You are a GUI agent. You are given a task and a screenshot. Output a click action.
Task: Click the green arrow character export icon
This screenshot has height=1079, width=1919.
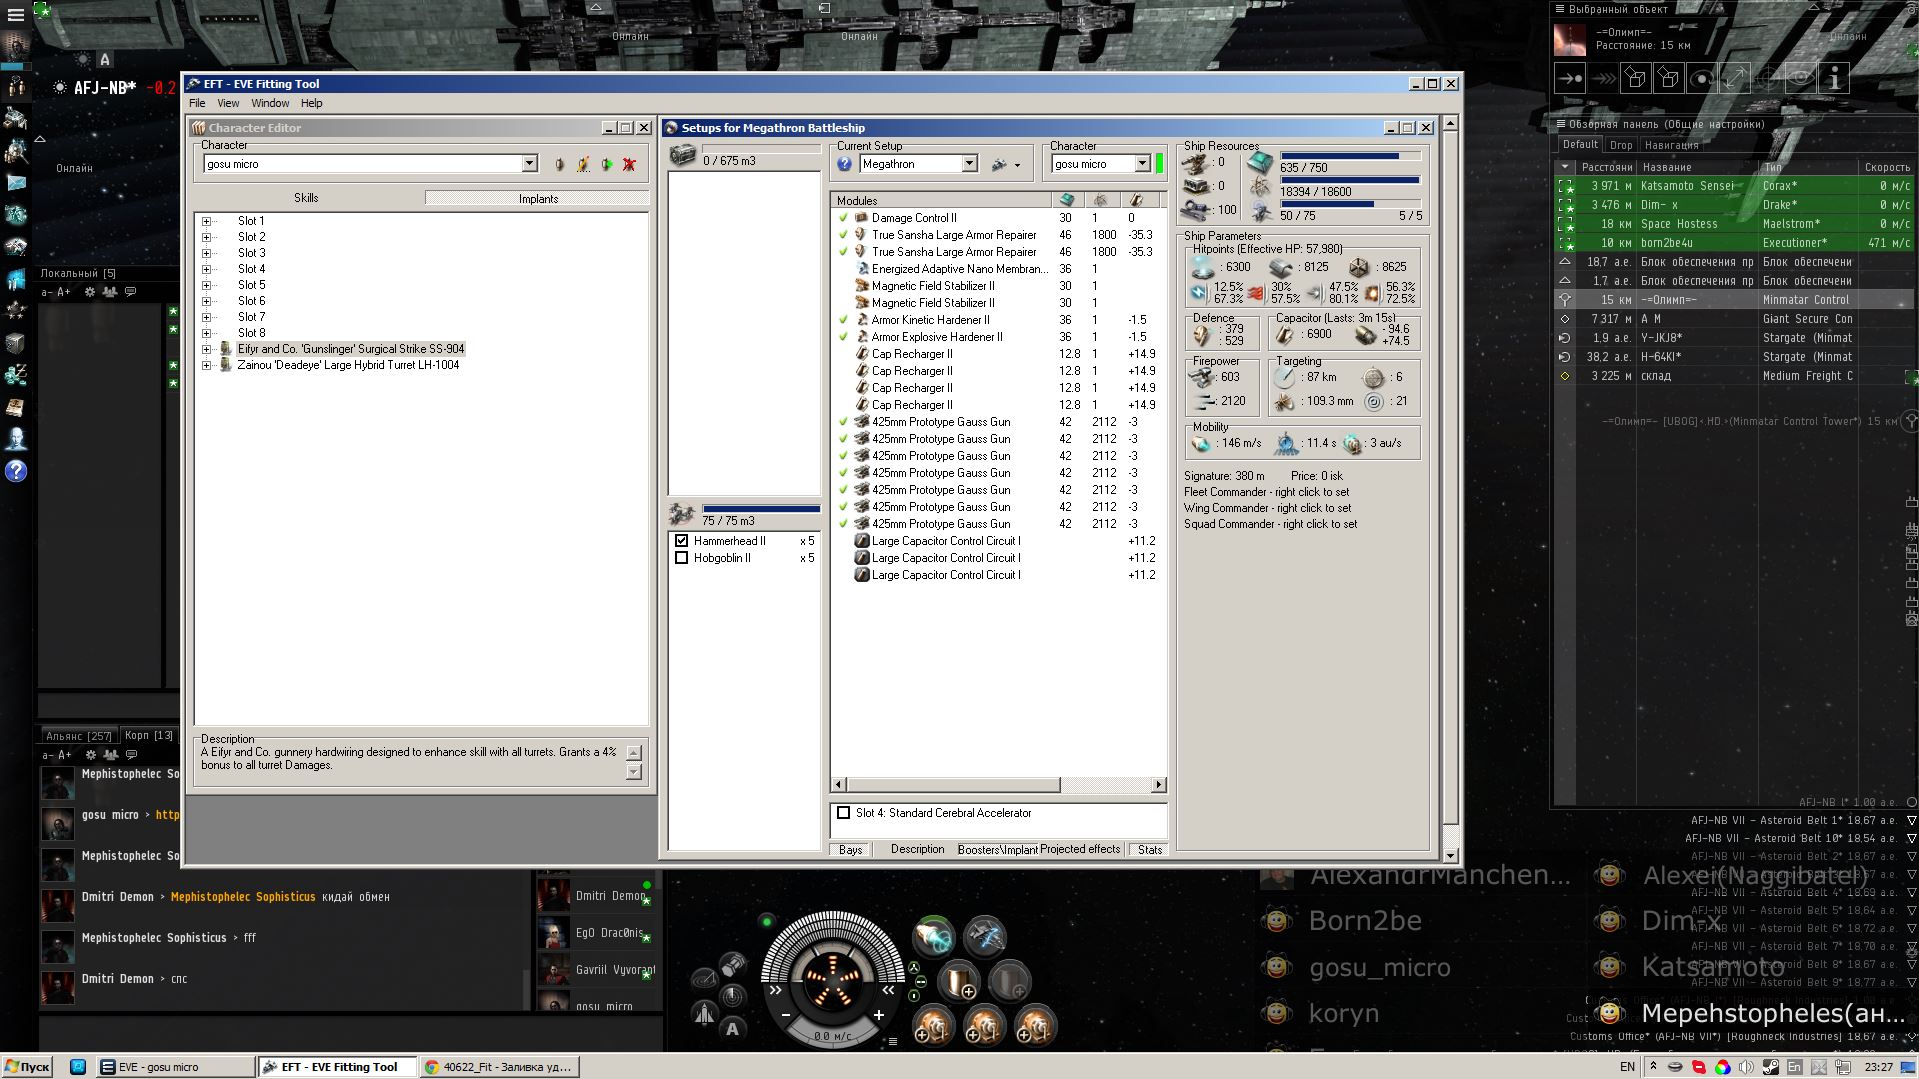606,164
